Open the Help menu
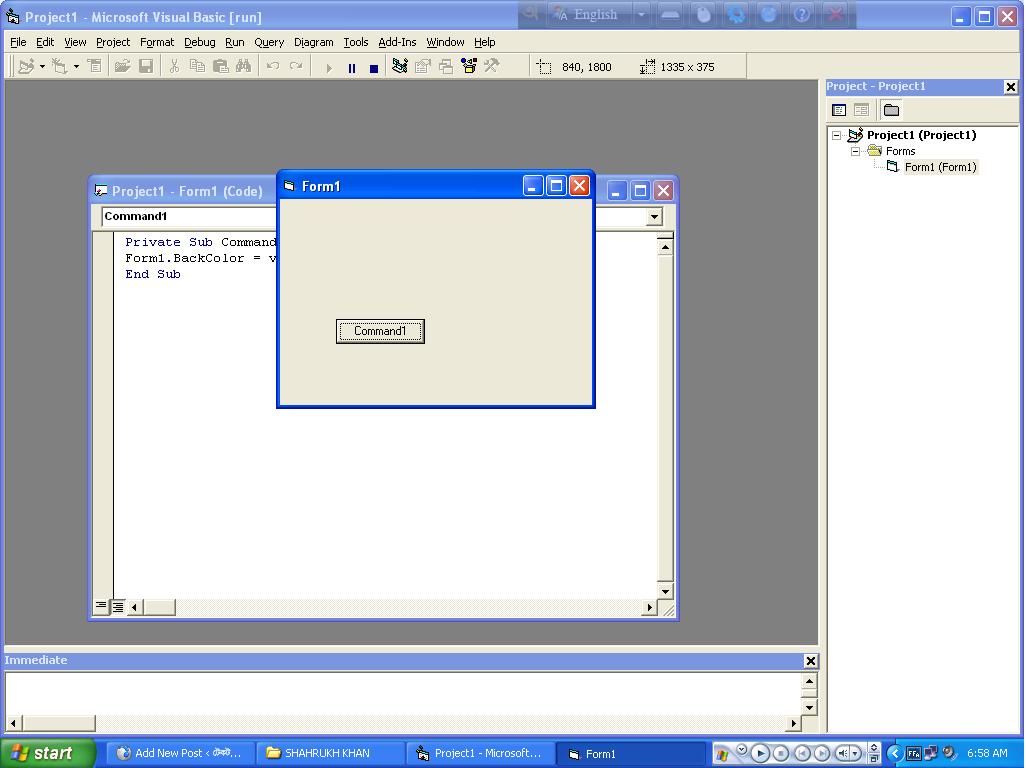The image size is (1026, 768). click(485, 42)
